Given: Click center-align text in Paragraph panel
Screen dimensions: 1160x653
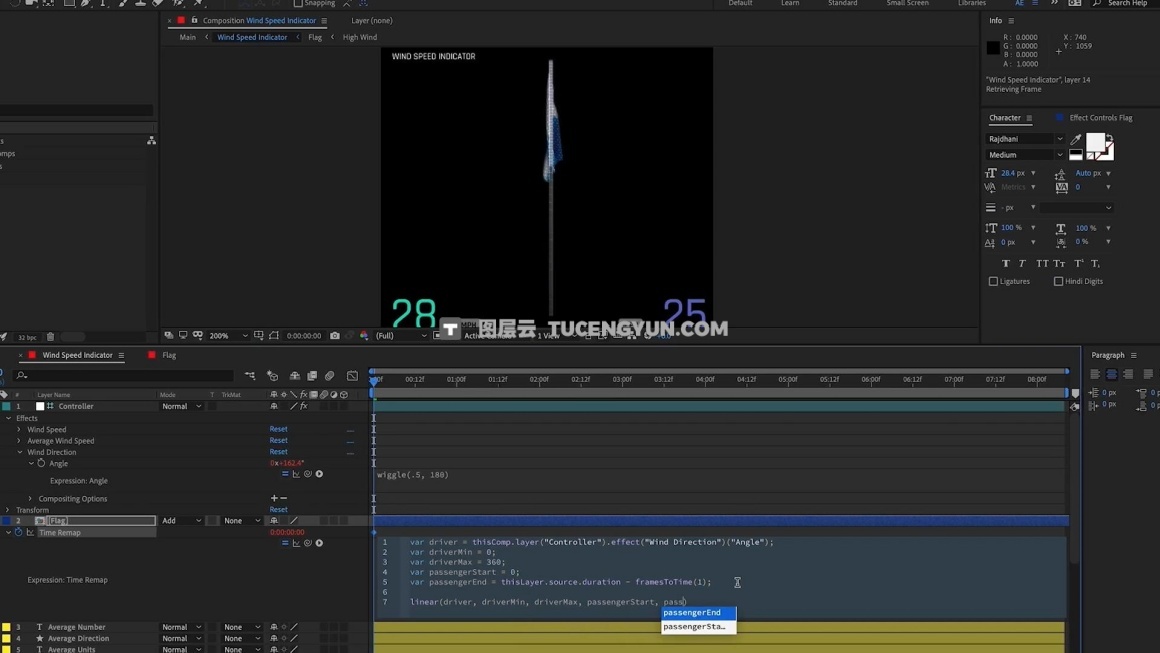Looking at the screenshot, I should pyautogui.click(x=1111, y=374).
